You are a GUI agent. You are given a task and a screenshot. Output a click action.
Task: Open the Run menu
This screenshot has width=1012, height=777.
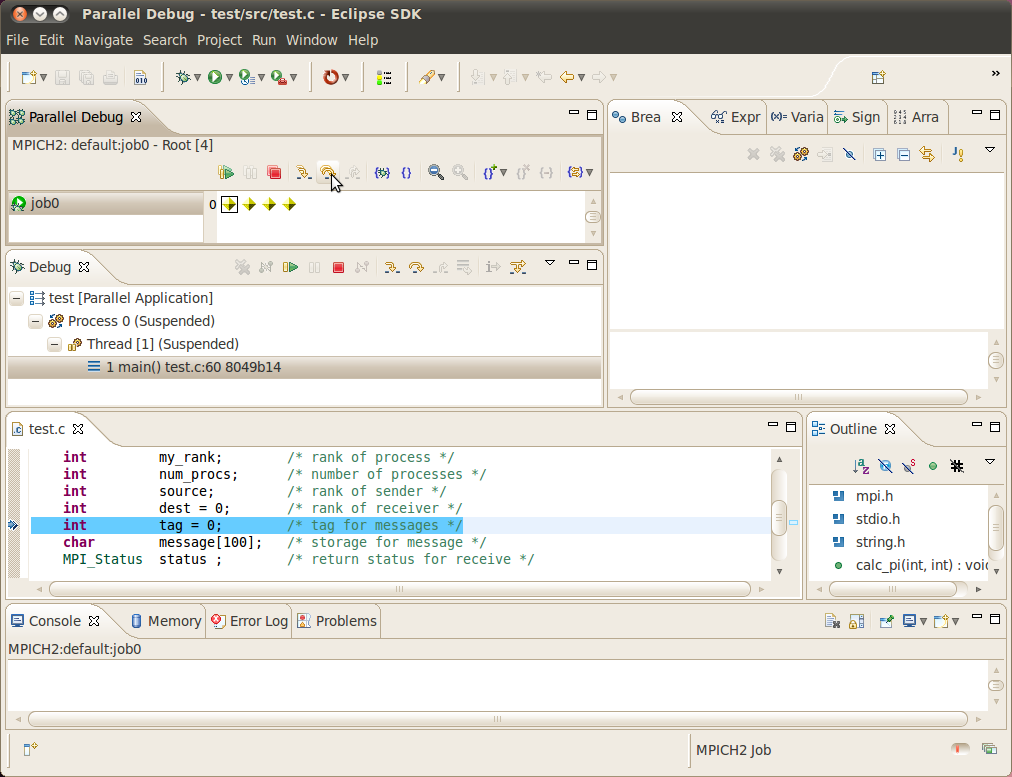264,40
